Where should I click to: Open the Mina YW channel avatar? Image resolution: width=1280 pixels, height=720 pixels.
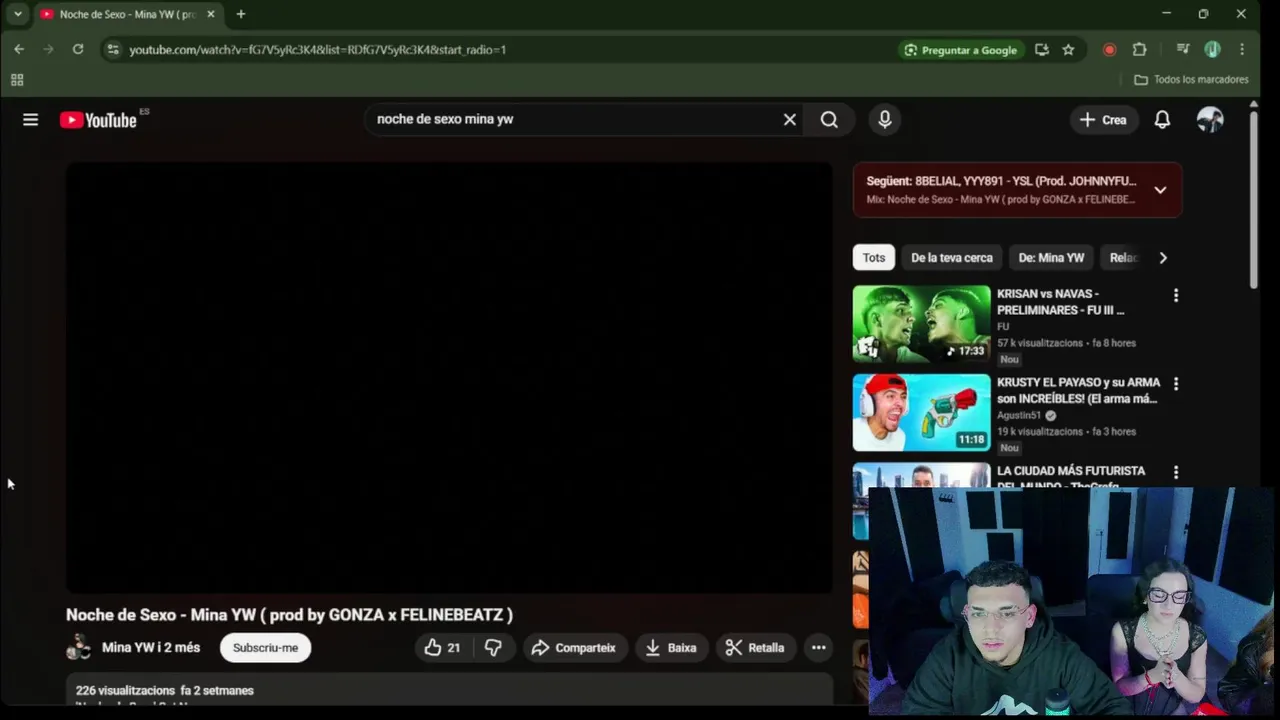click(x=79, y=647)
